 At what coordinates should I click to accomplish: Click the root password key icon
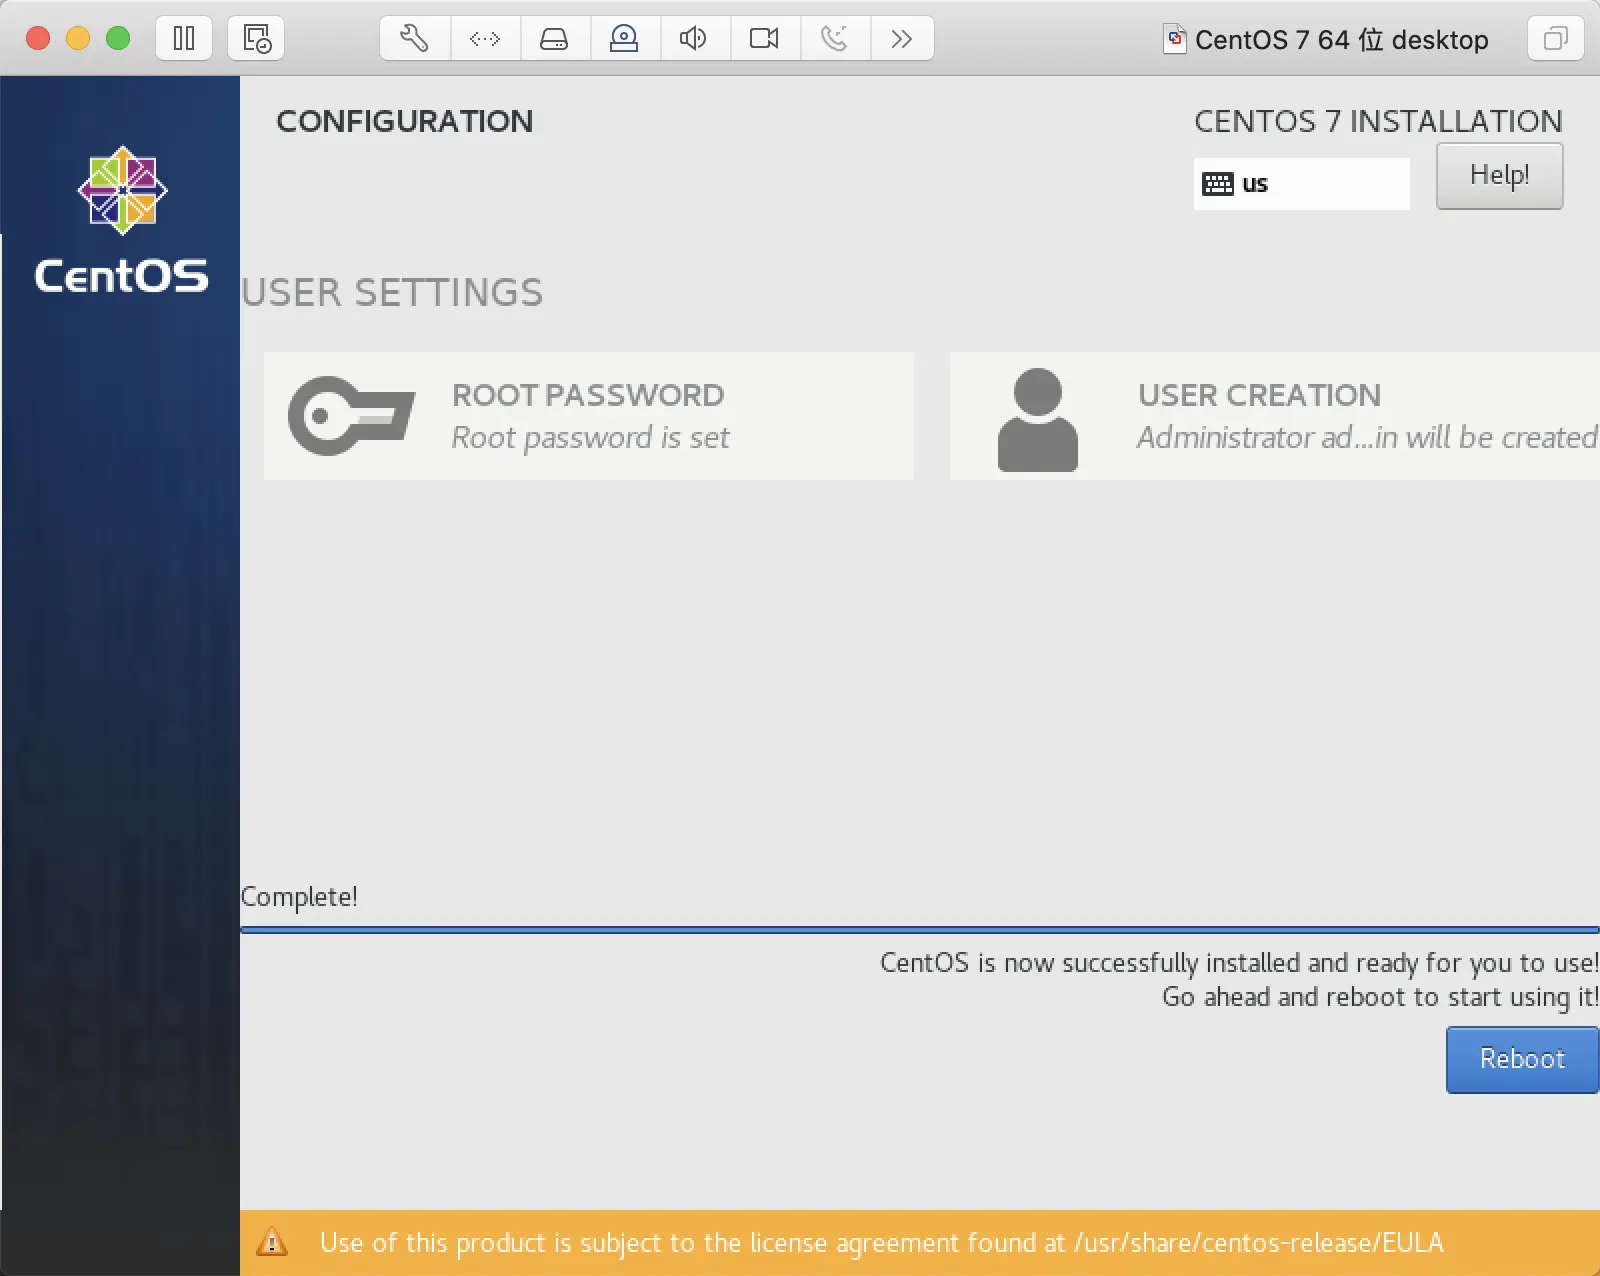[351, 415]
